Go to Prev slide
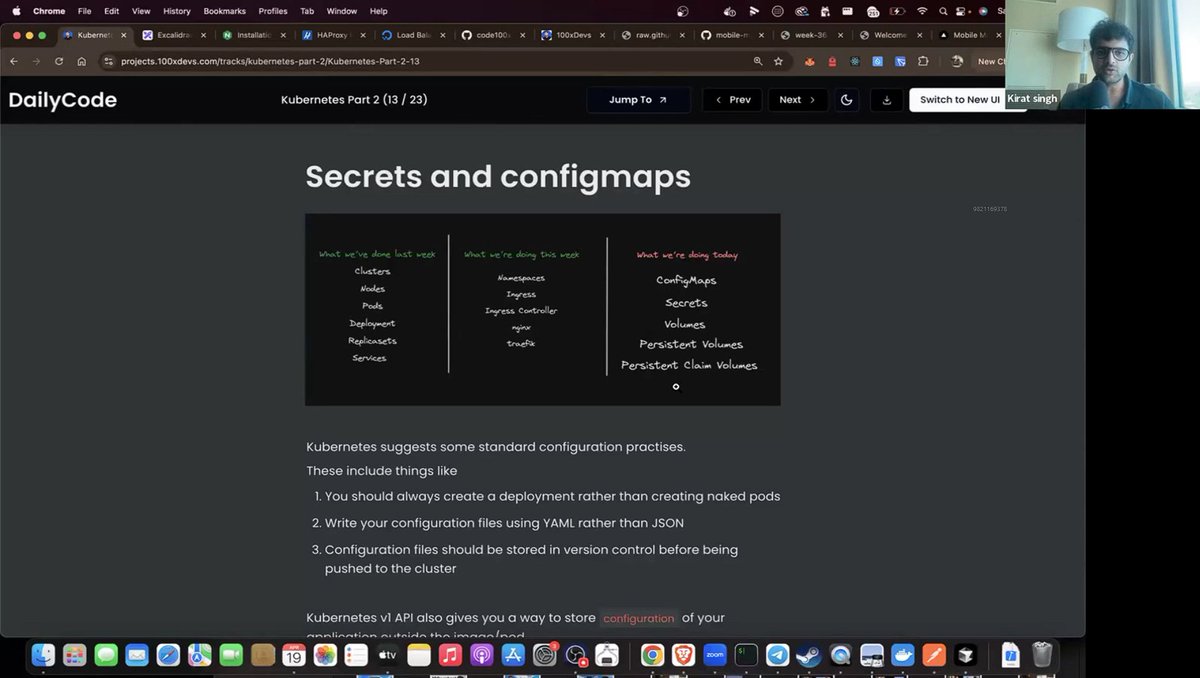The height and width of the screenshot is (678, 1200). coord(732,100)
